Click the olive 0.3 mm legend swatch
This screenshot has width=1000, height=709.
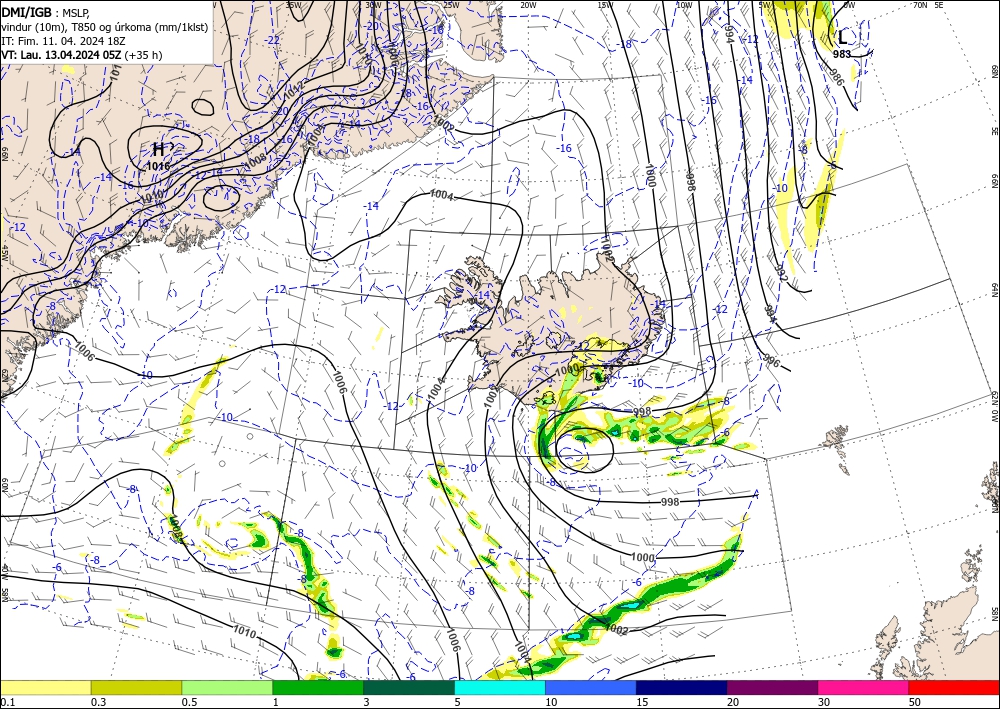[136, 687]
